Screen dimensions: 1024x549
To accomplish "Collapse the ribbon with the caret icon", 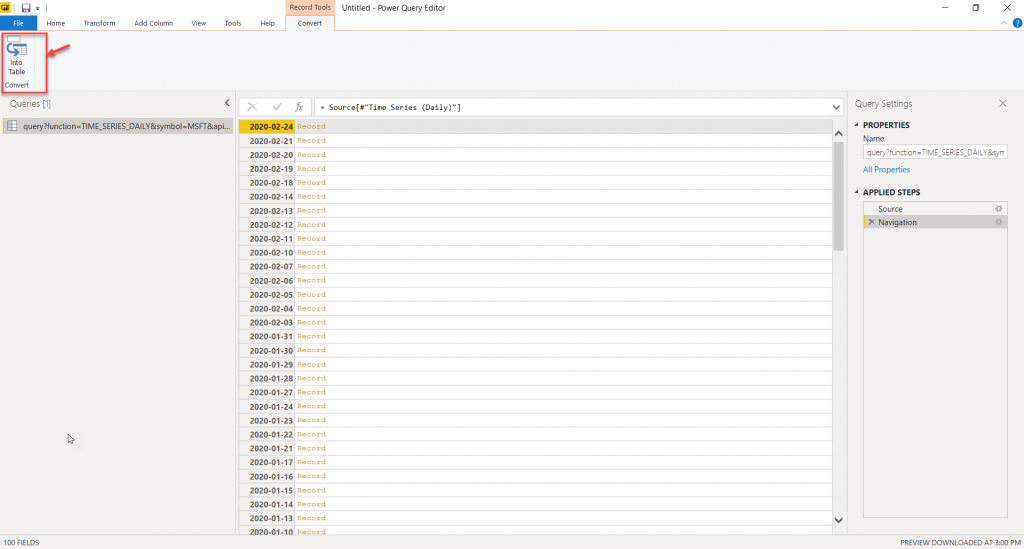I will (x=1003, y=23).
